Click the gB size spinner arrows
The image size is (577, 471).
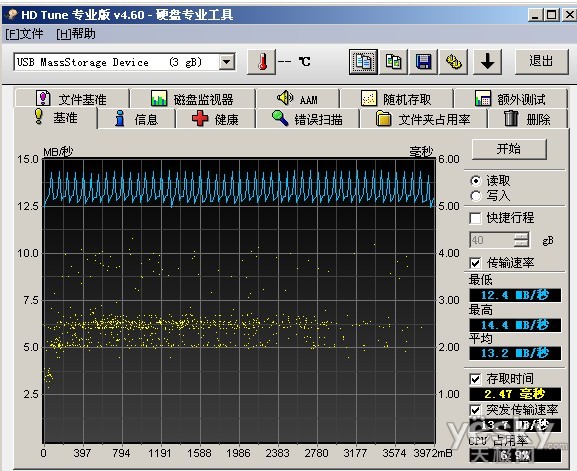pos(521,240)
